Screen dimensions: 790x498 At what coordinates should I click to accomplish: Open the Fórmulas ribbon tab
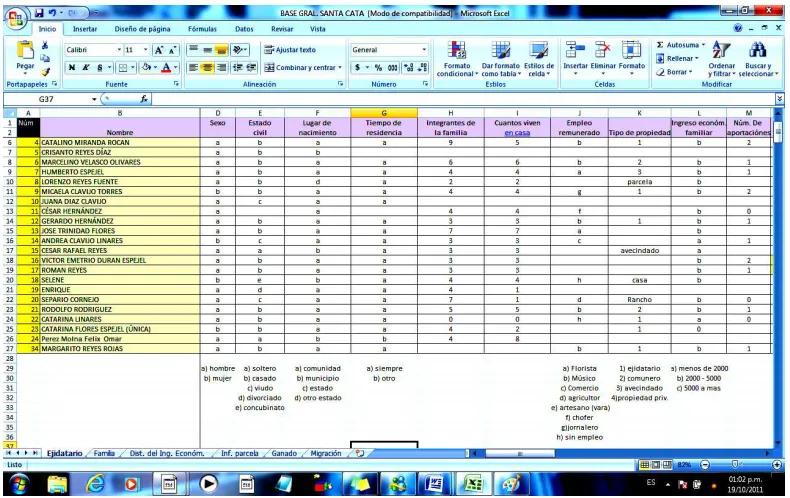coord(202,29)
